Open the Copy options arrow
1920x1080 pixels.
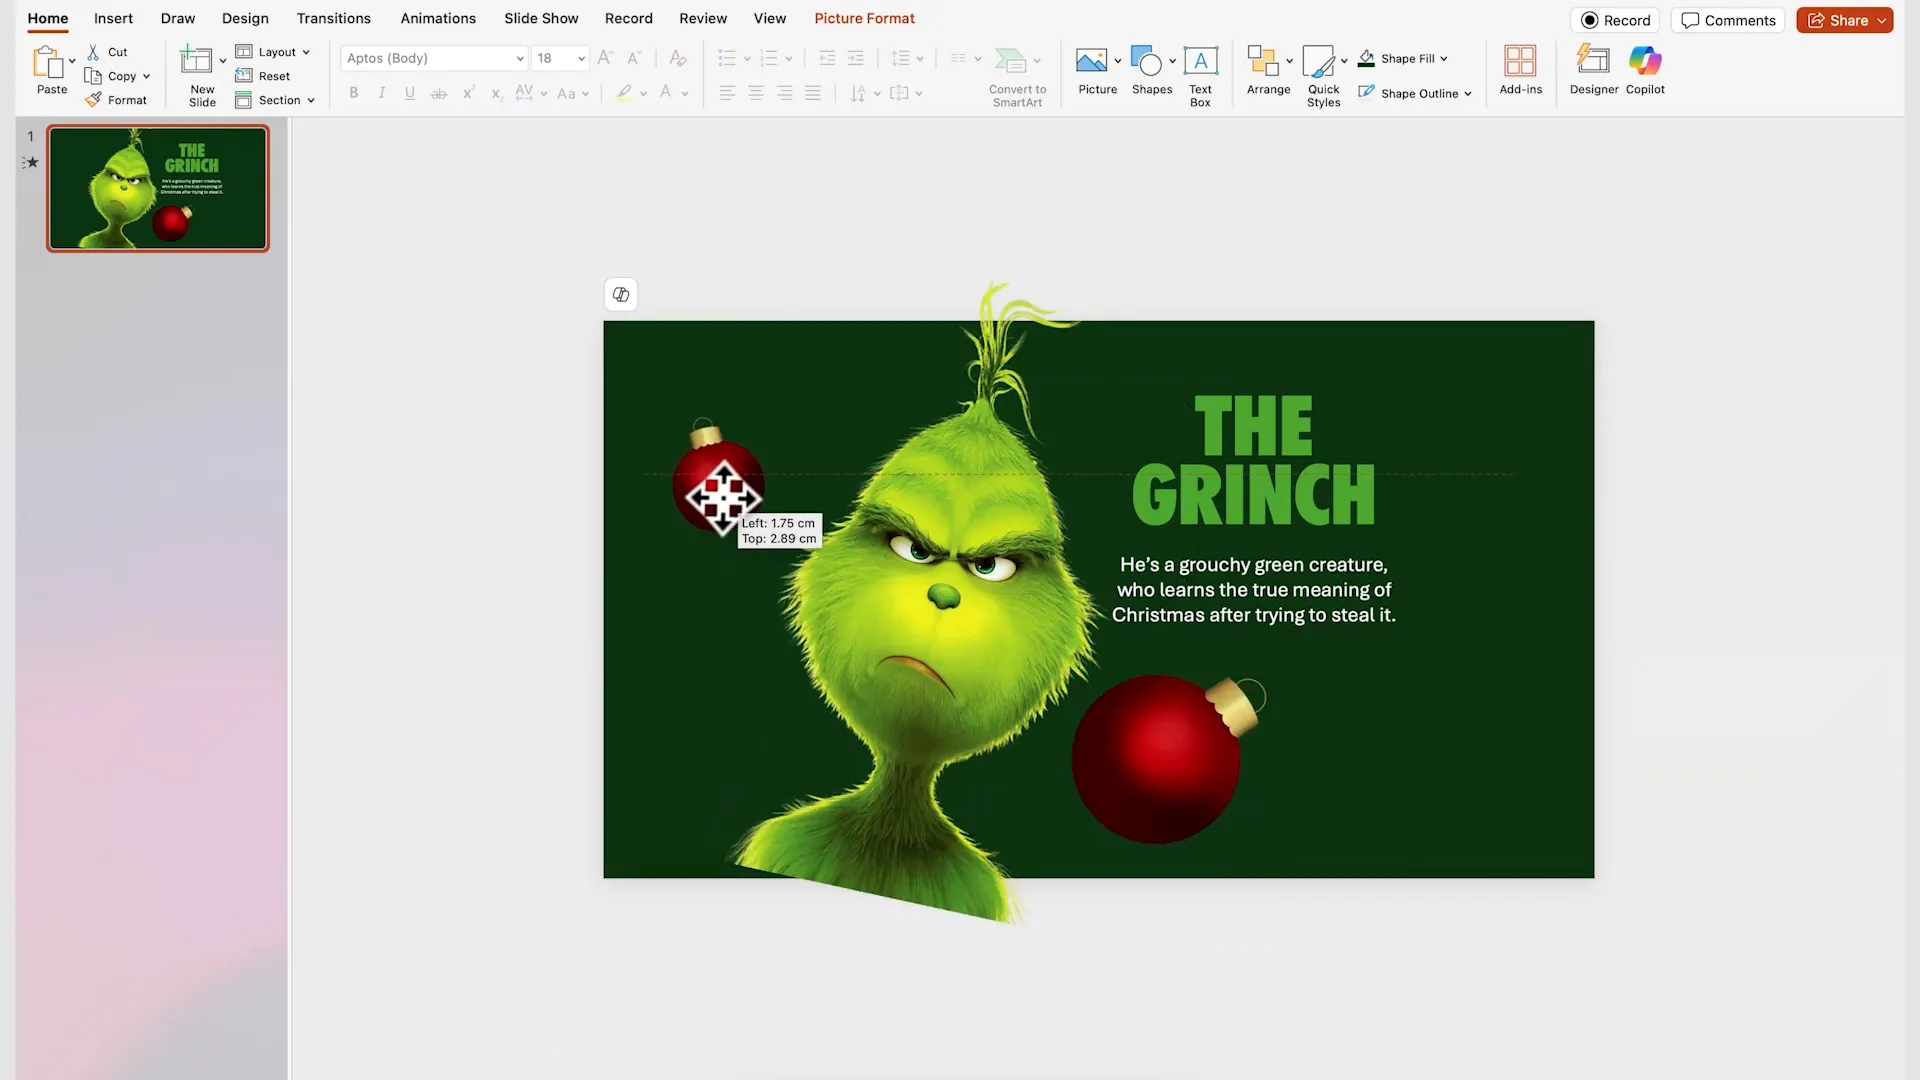point(146,76)
